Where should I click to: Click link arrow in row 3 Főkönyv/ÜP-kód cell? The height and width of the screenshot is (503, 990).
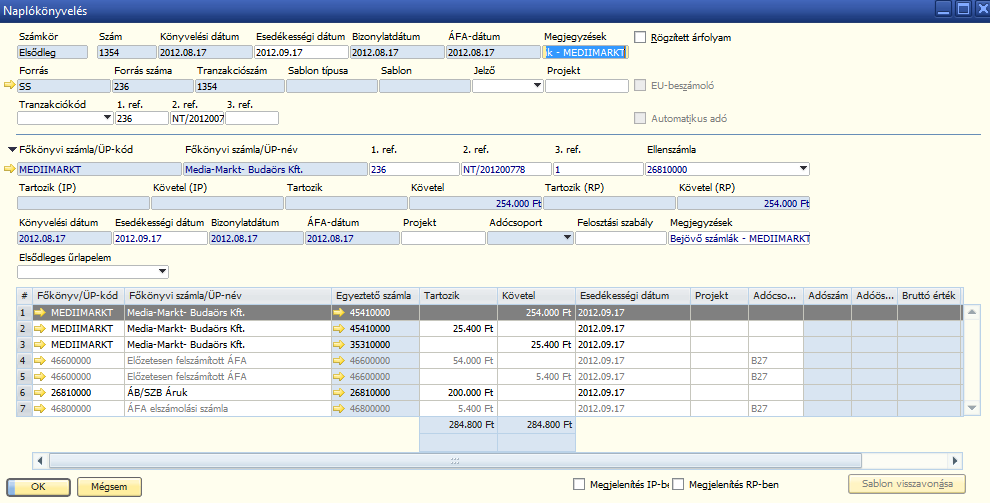(x=41, y=345)
